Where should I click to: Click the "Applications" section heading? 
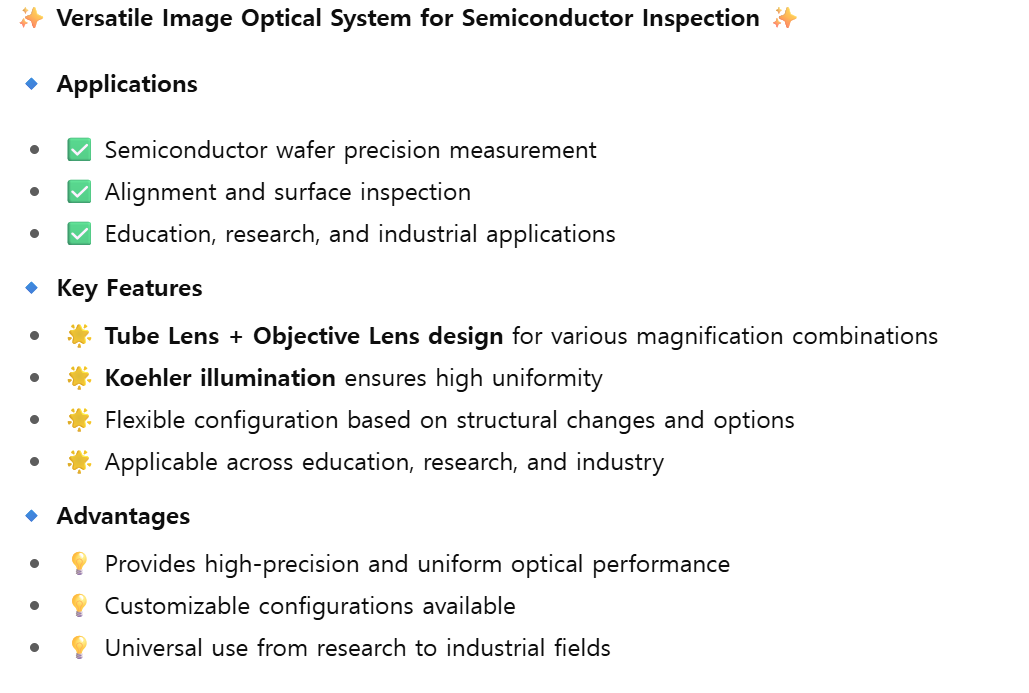coord(127,85)
